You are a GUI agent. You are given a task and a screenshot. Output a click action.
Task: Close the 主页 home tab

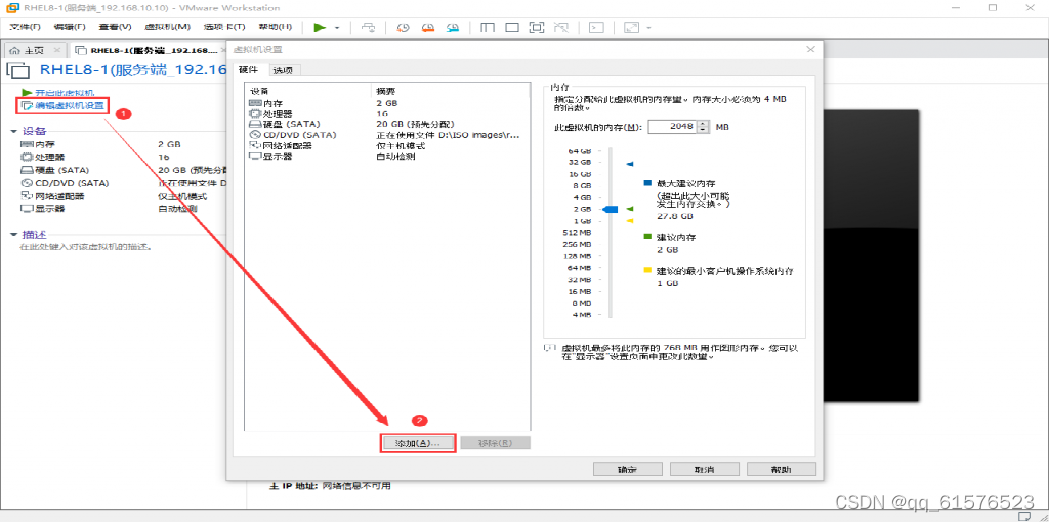(57, 50)
